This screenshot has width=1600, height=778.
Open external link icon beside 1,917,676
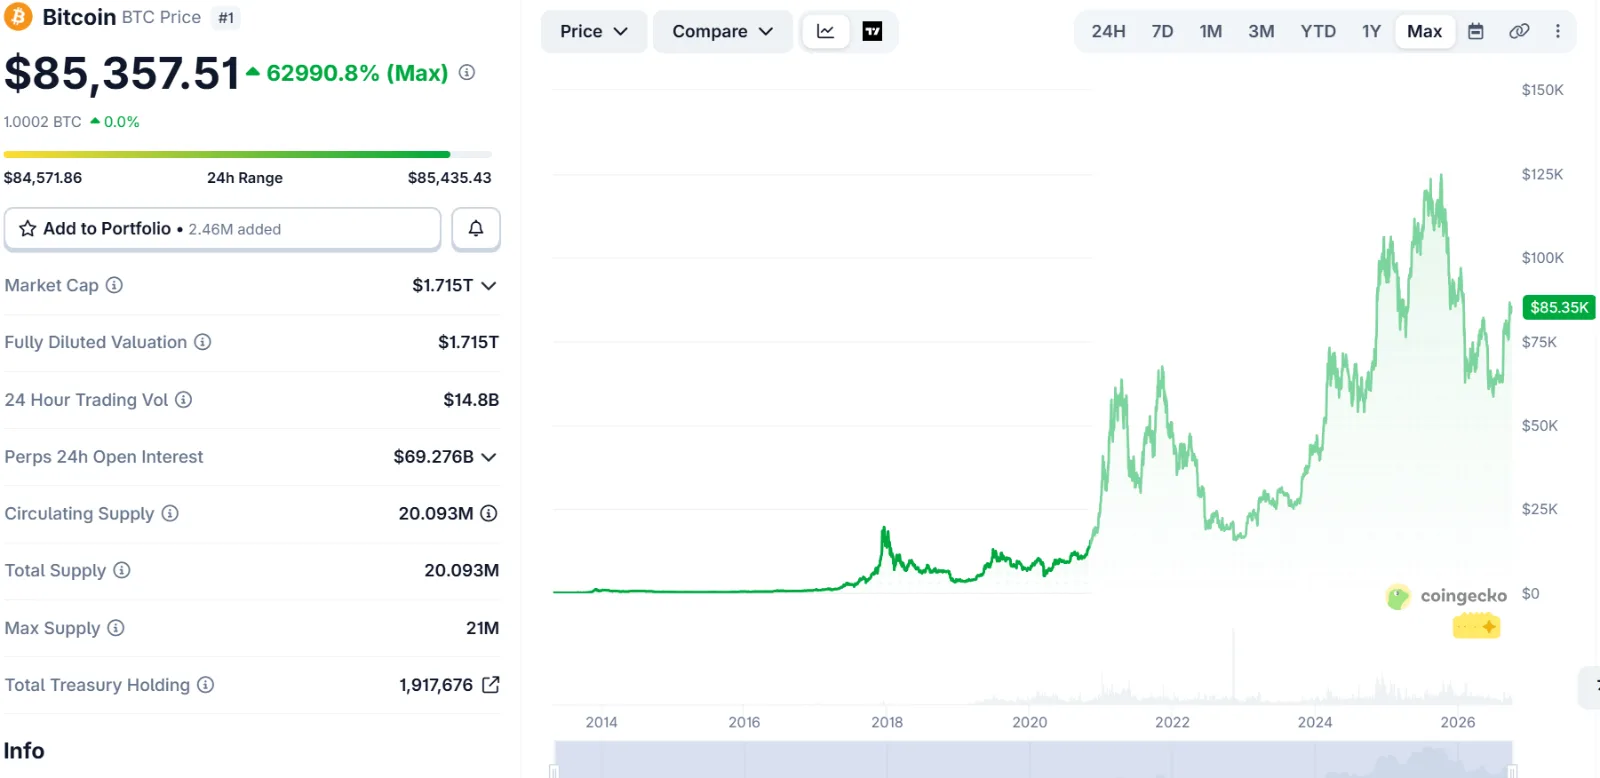pos(490,685)
